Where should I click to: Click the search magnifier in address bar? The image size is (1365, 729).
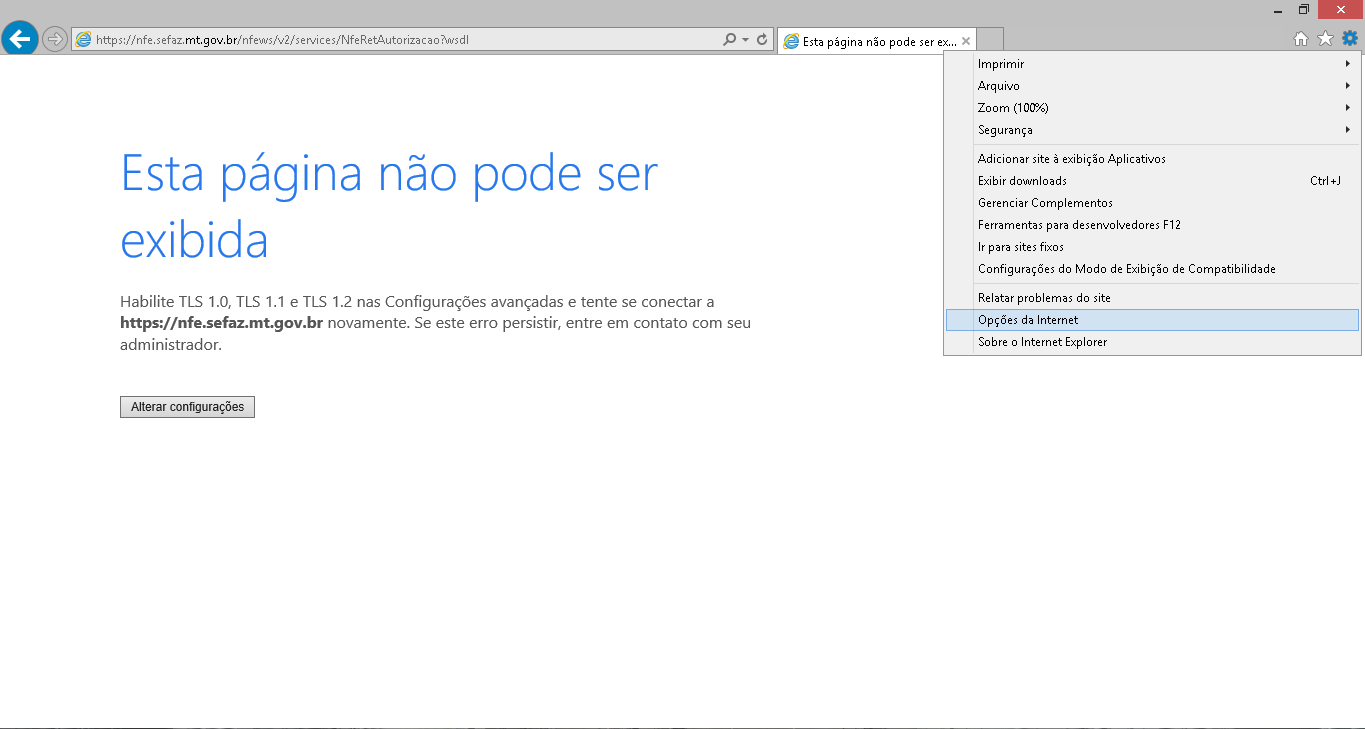(x=730, y=40)
